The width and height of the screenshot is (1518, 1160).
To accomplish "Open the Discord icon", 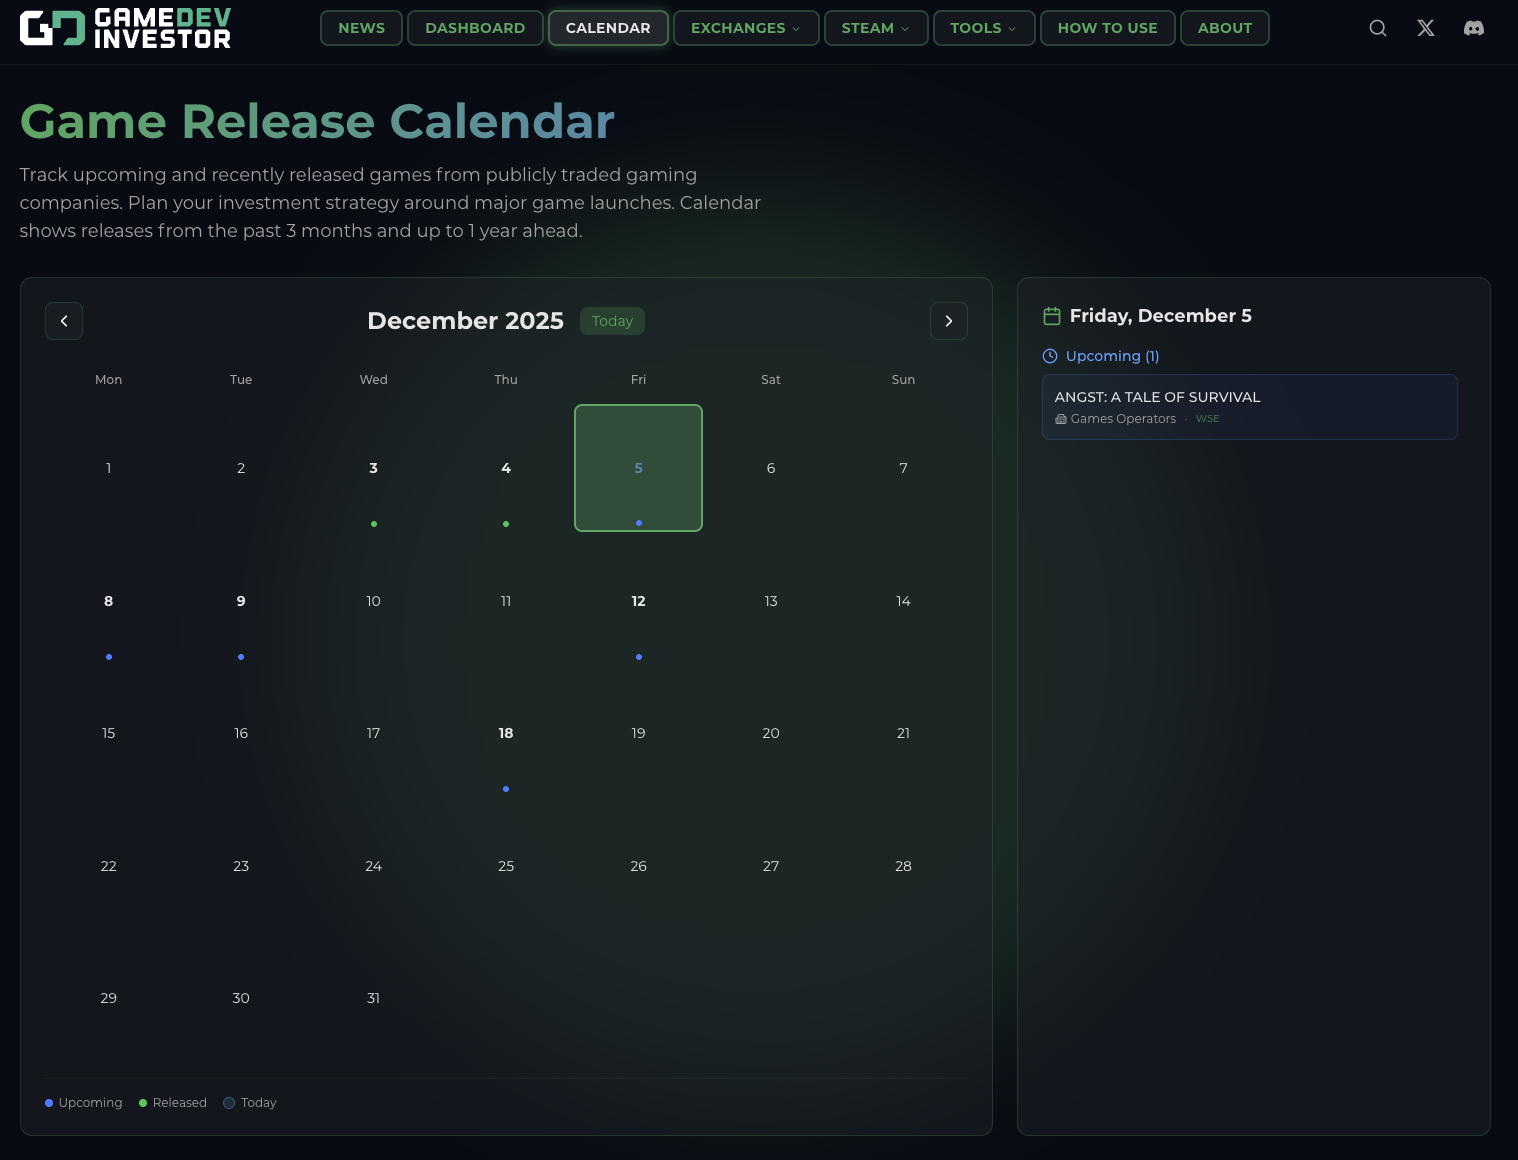I will coord(1474,28).
